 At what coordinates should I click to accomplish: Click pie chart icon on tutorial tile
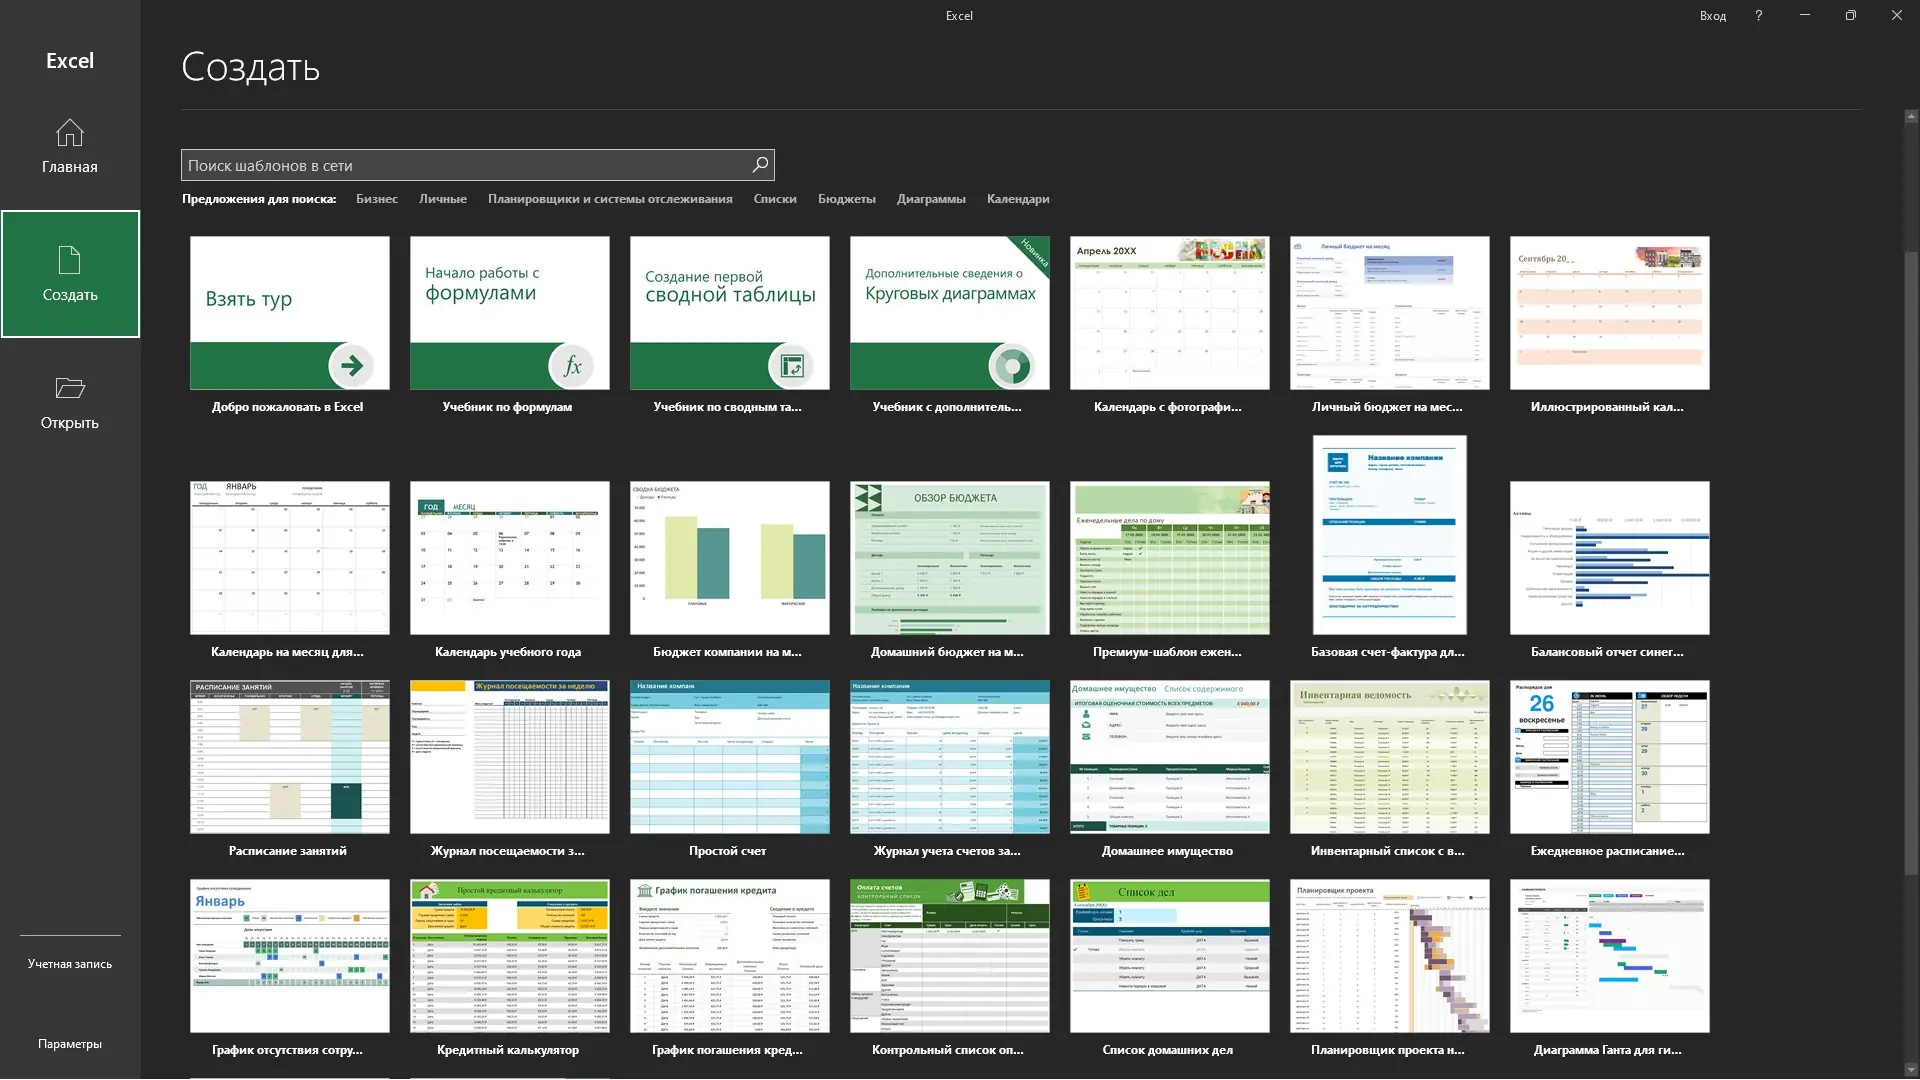point(1011,366)
